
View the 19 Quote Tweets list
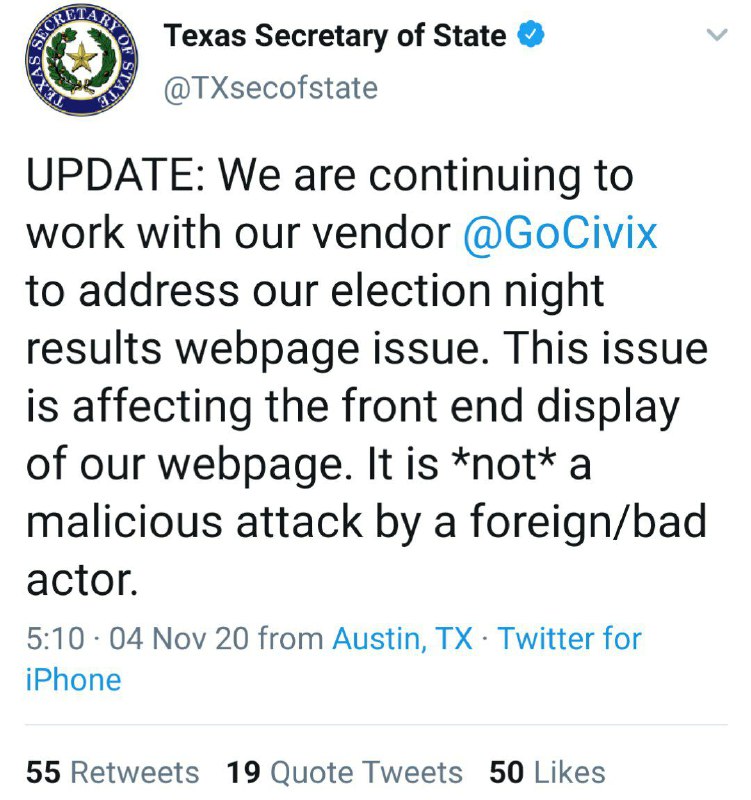(344, 772)
